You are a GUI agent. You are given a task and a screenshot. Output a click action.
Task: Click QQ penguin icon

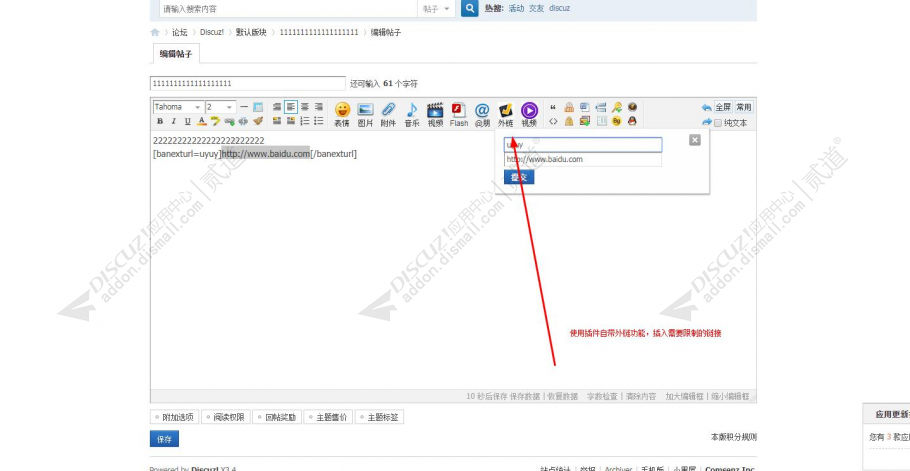click(x=632, y=121)
